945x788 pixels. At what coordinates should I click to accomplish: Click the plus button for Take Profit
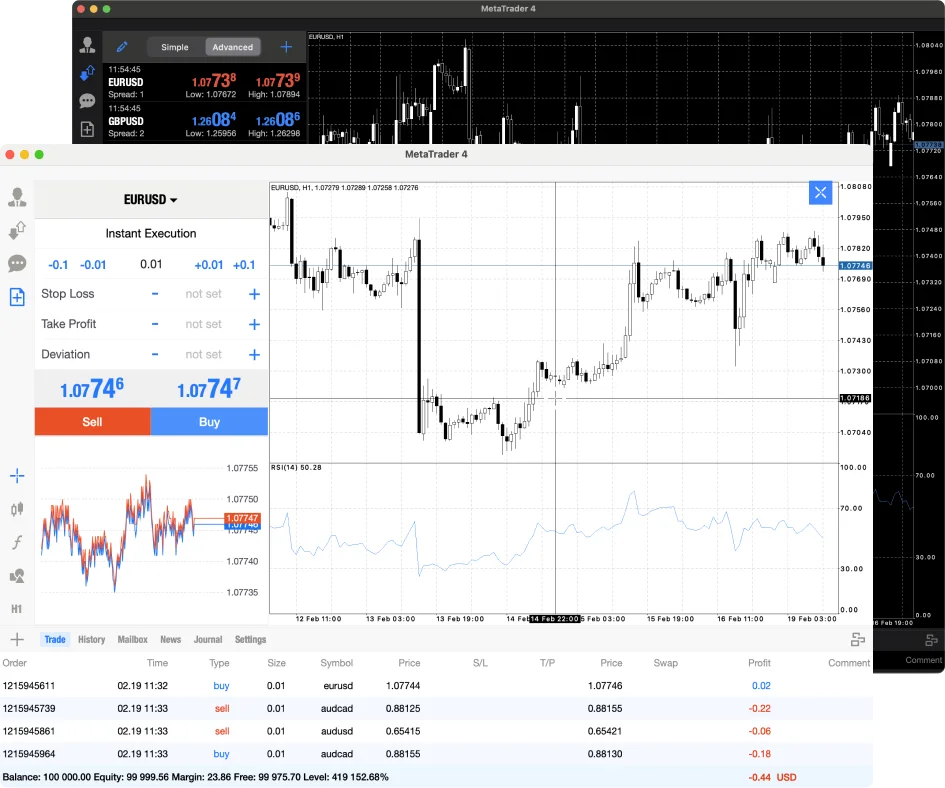254,324
